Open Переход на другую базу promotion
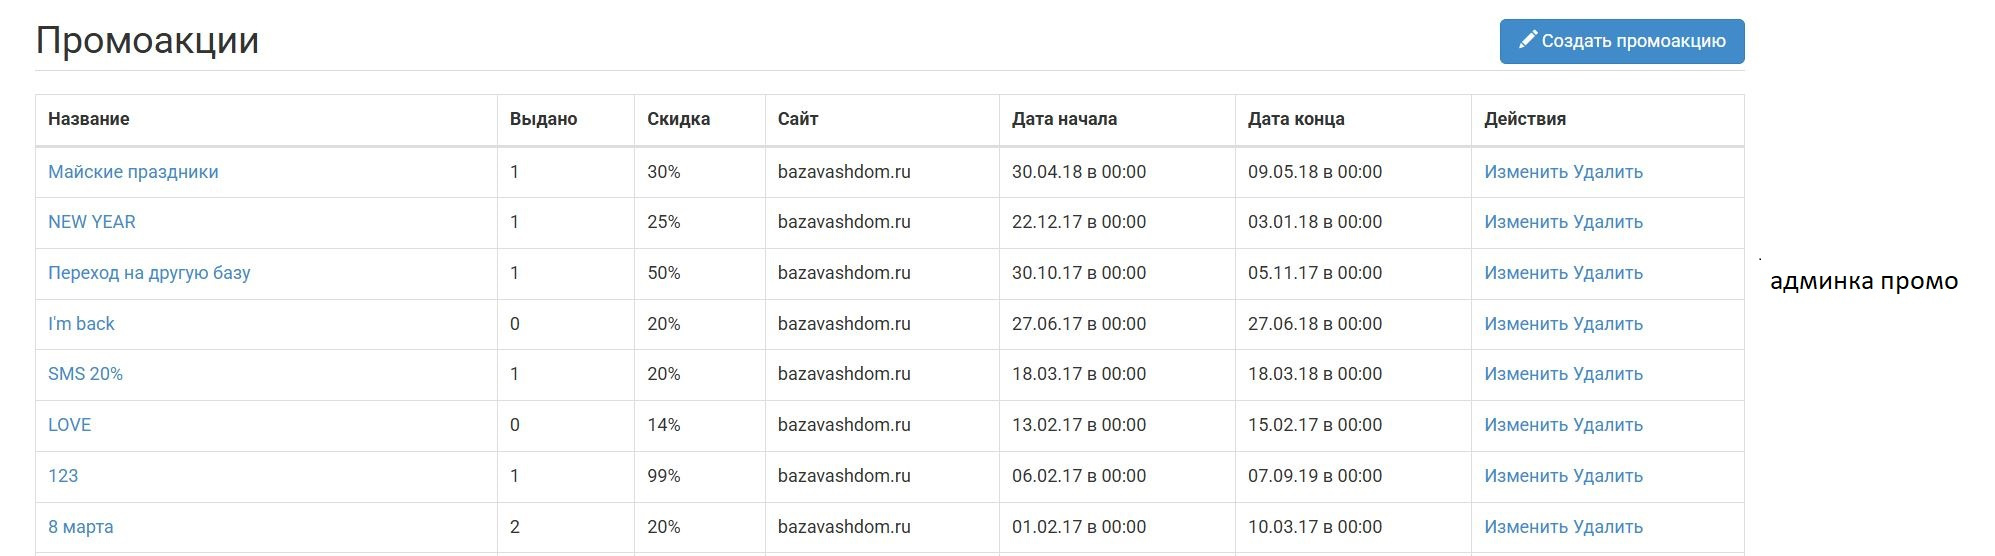Image resolution: width=1995 pixels, height=556 pixels. click(x=149, y=273)
